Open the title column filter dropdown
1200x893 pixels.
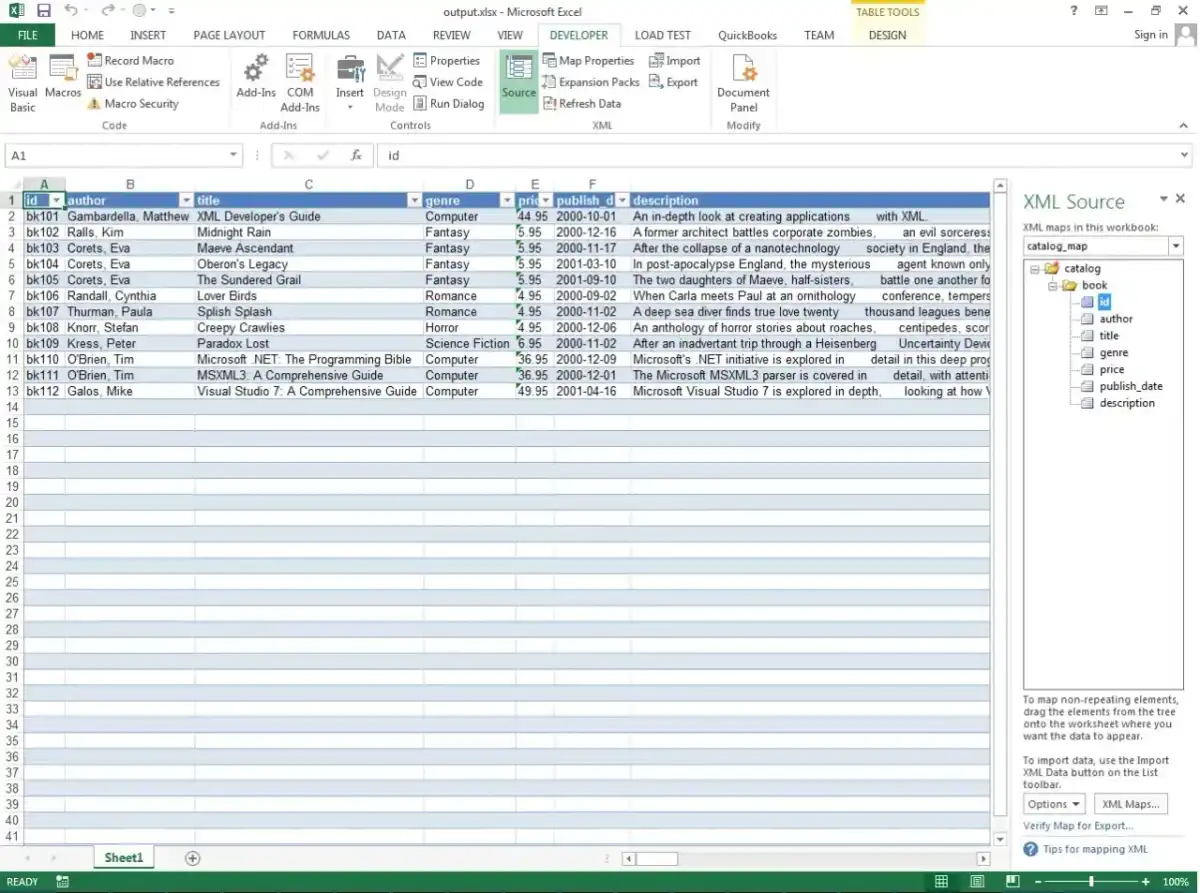pyautogui.click(x=415, y=201)
